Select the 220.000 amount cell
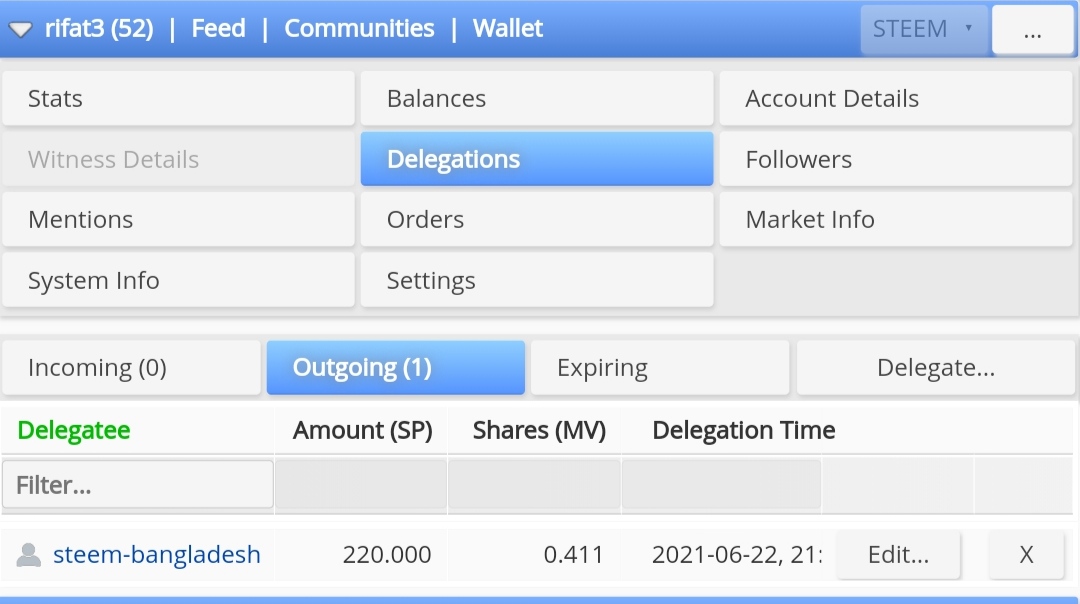The width and height of the screenshot is (1080, 604). pyautogui.click(x=387, y=554)
